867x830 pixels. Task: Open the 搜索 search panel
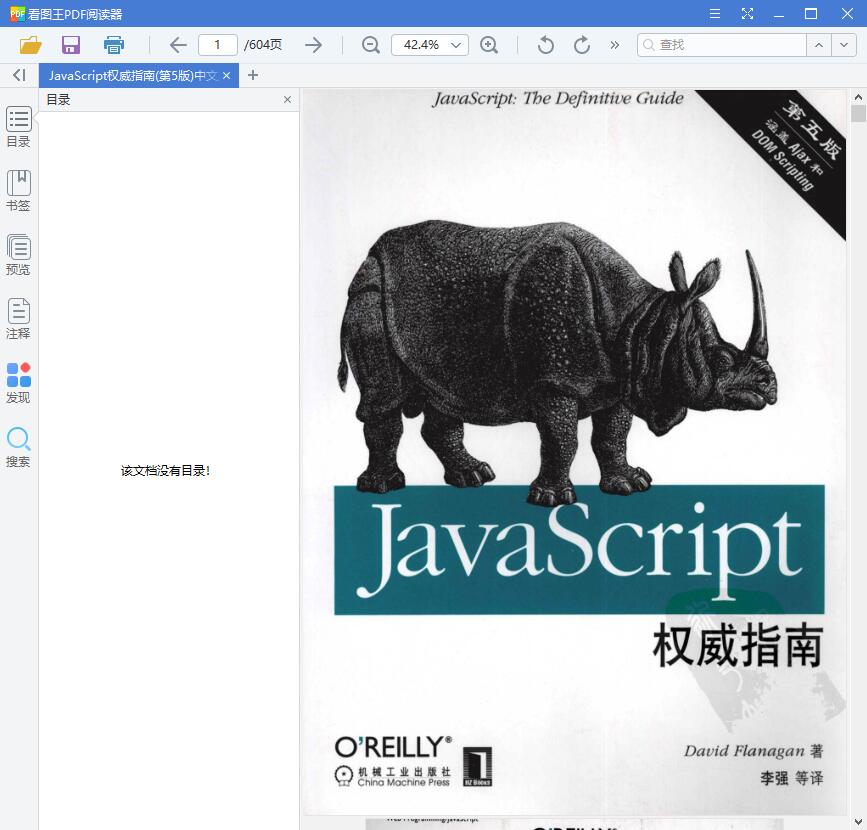(18, 447)
